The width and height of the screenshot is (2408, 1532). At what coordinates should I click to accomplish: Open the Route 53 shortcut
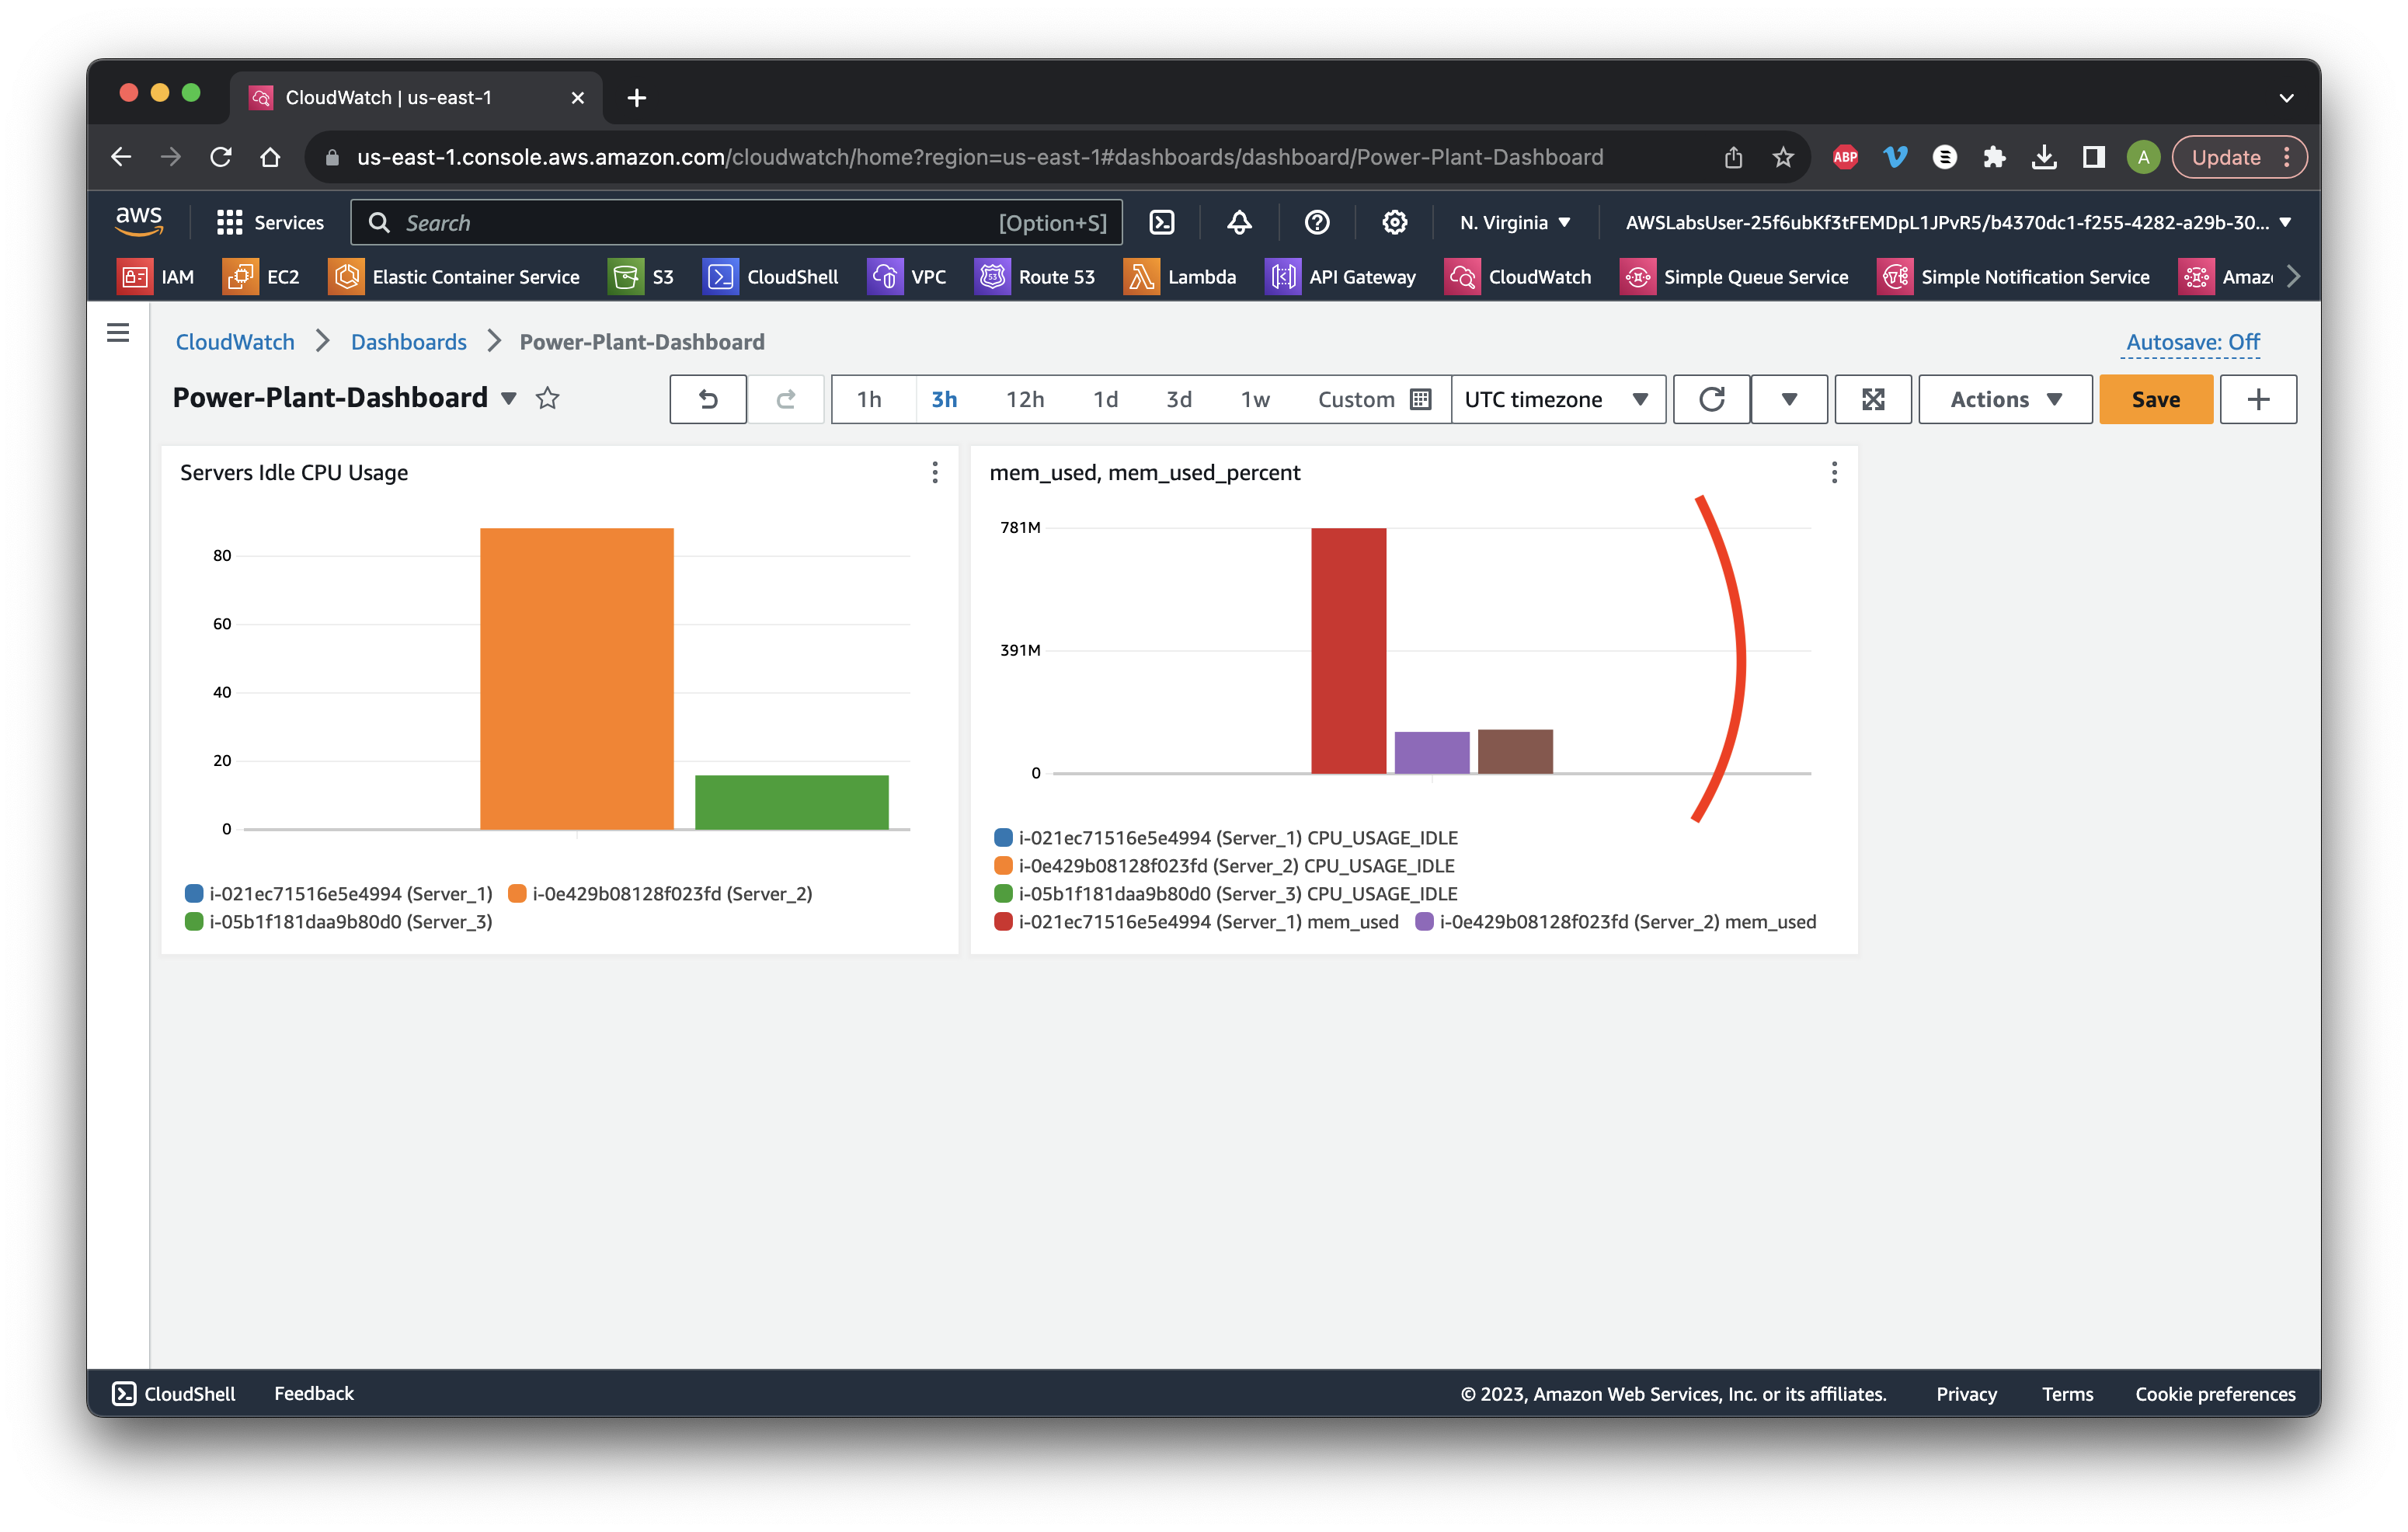point(1035,277)
